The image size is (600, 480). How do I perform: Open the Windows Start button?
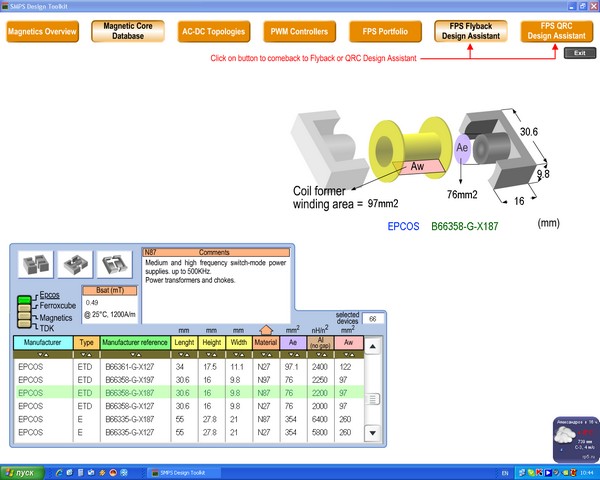point(22,471)
